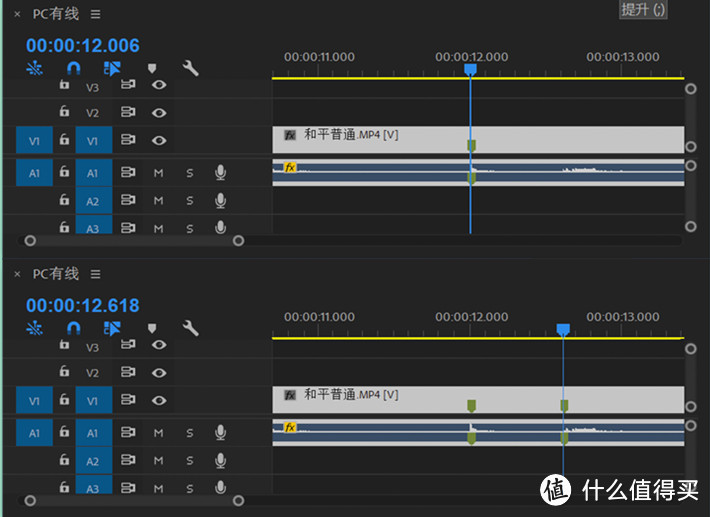
Task: Hide V3 track eye in upper timeline
Action: point(159,85)
